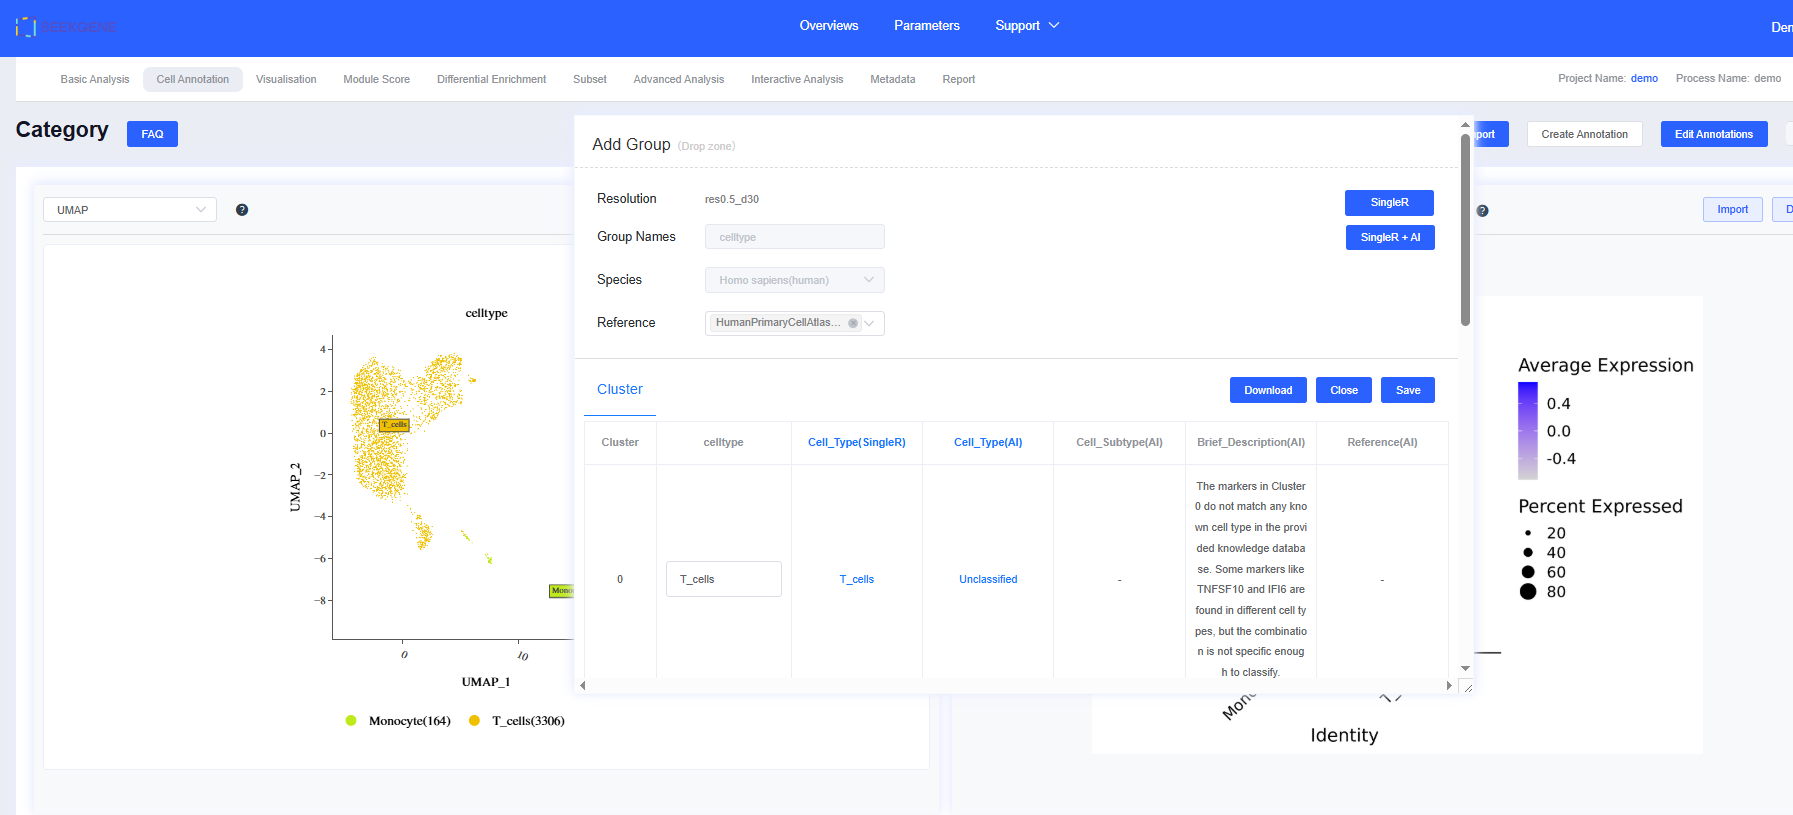This screenshot has height=815, width=1793.
Task: Click the Download button
Action: click(1267, 390)
